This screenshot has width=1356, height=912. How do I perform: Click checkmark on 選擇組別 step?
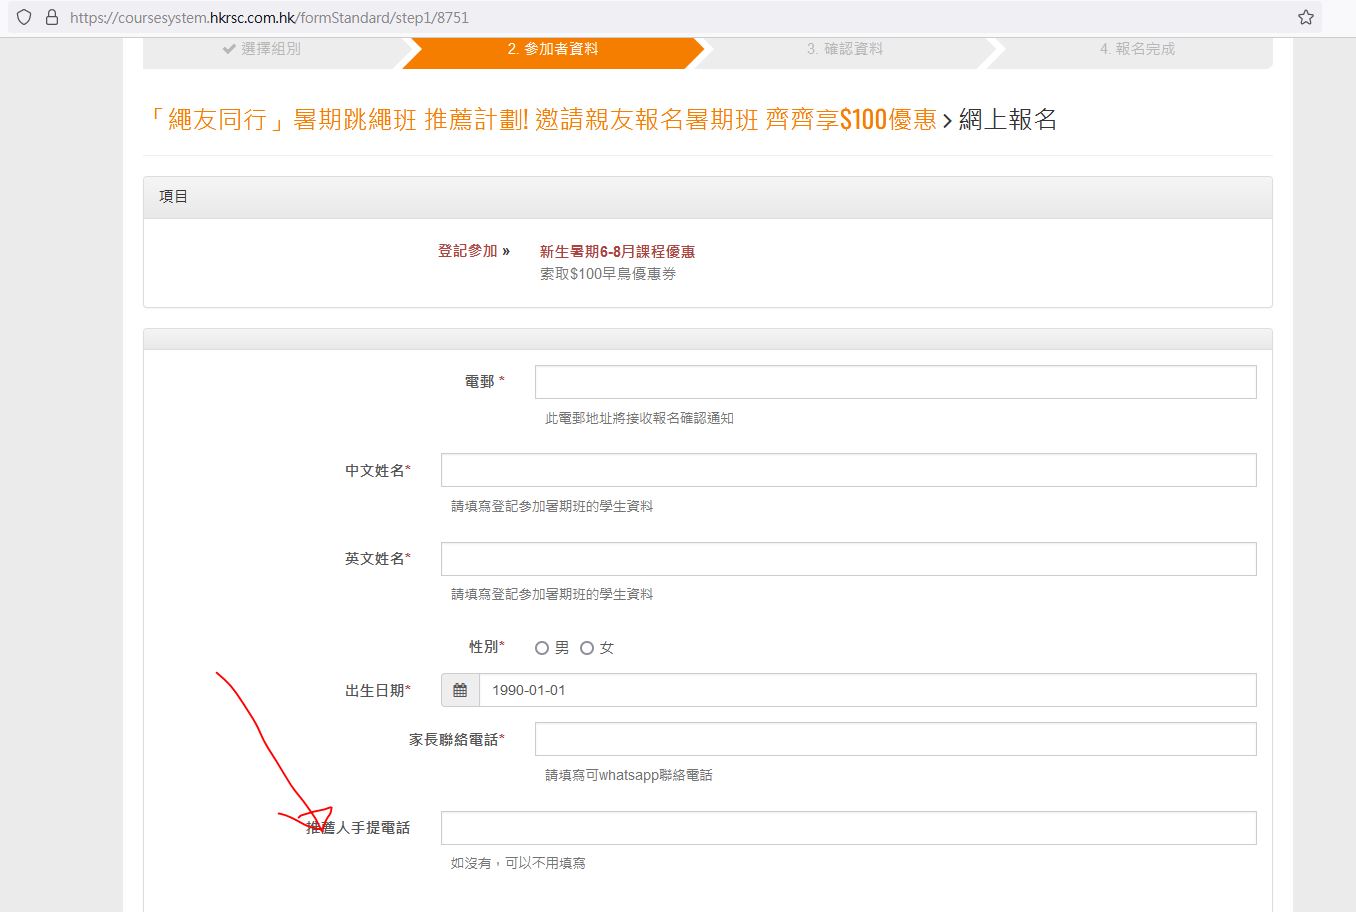coord(229,49)
